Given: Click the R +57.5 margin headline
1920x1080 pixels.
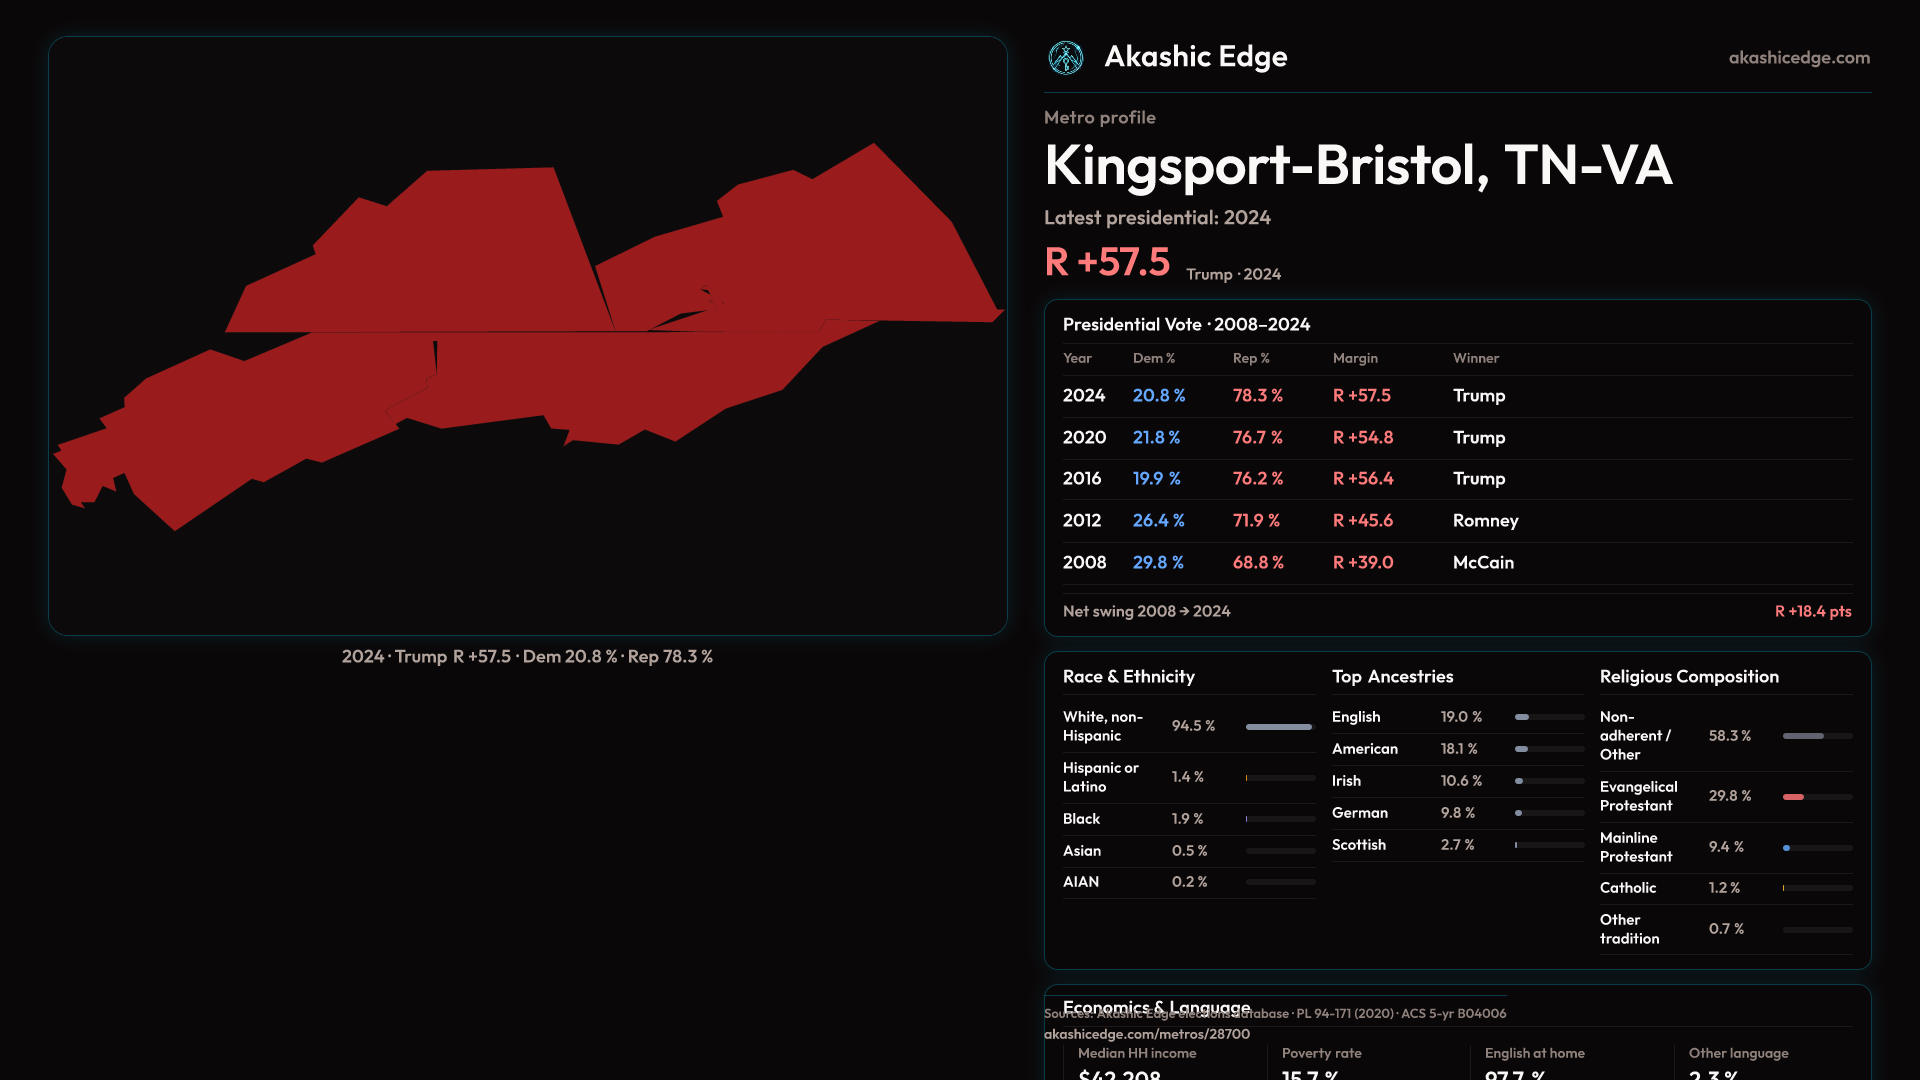Looking at the screenshot, I should pyautogui.click(x=1106, y=262).
